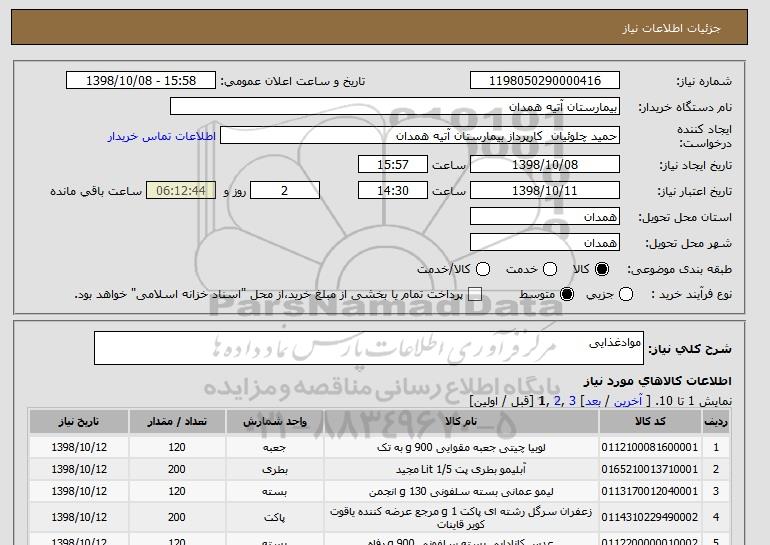Click unit پاکت in row 4
Screen dimensions: 770x545
point(275,518)
